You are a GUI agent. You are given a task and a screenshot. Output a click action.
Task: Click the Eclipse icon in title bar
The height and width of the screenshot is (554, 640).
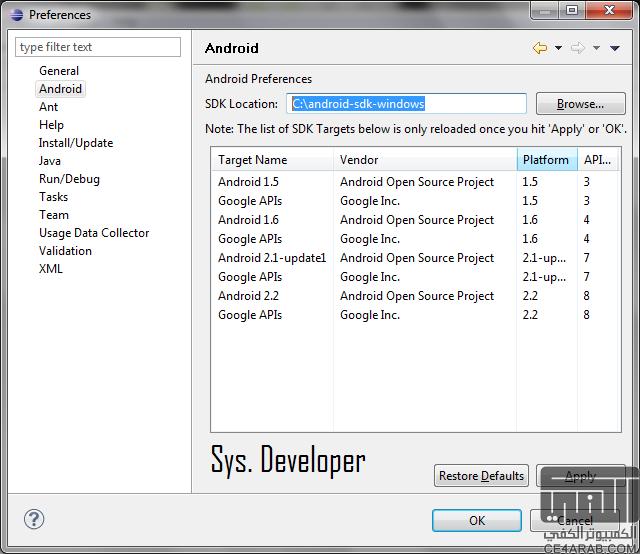(x=17, y=15)
